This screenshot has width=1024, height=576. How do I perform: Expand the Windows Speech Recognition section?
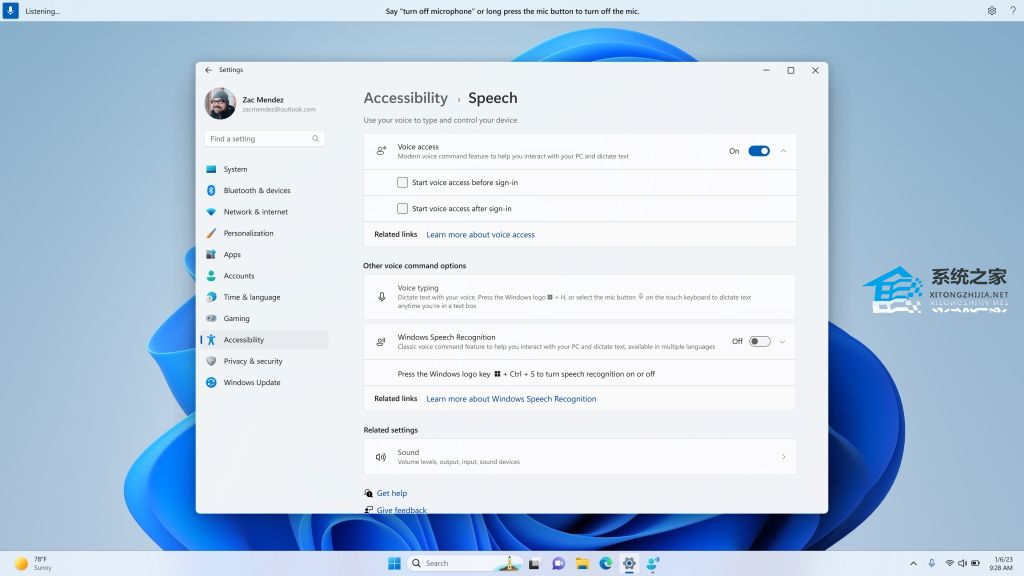click(785, 341)
